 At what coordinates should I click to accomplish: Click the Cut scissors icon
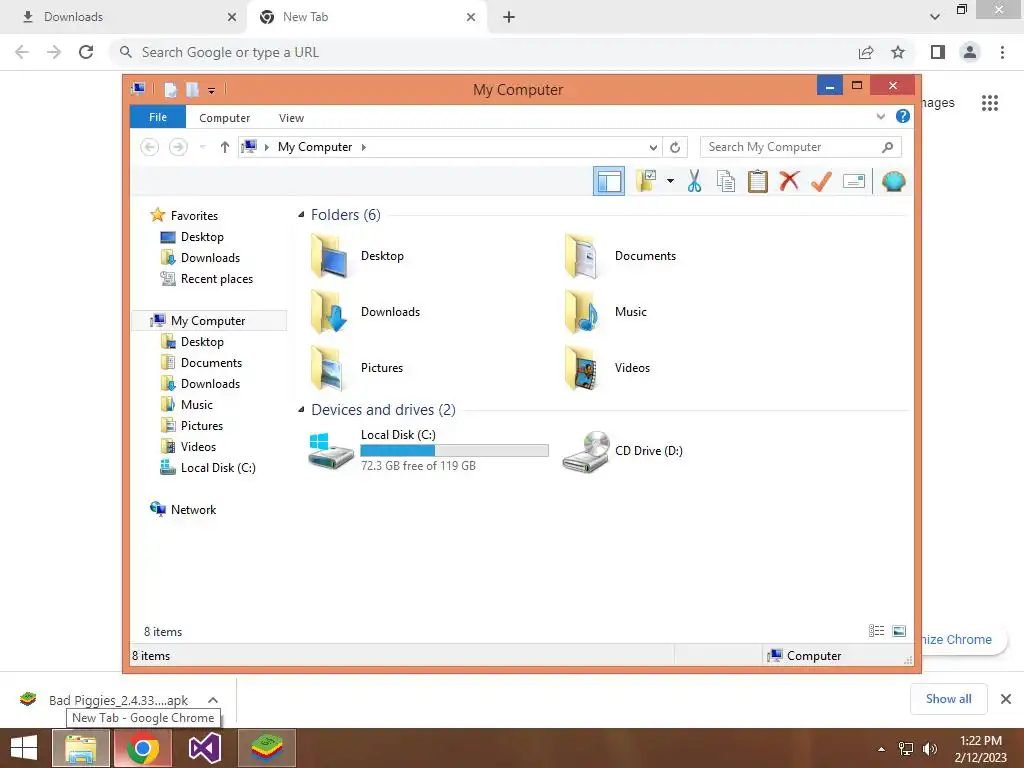(x=694, y=181)
